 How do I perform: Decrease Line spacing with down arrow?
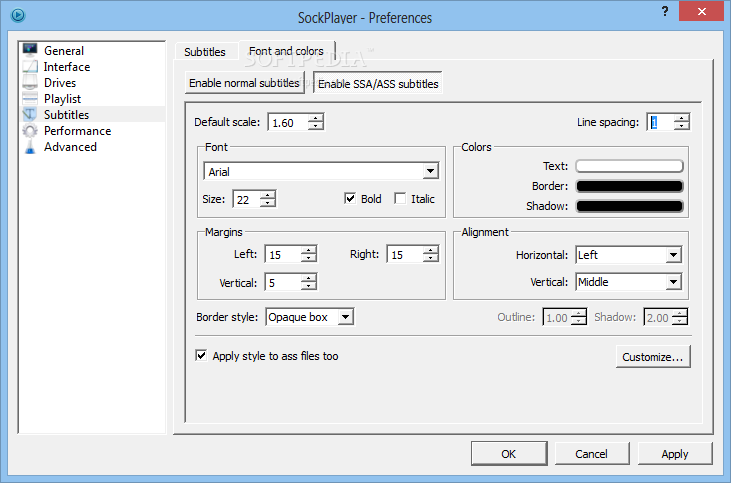point(682,127)
